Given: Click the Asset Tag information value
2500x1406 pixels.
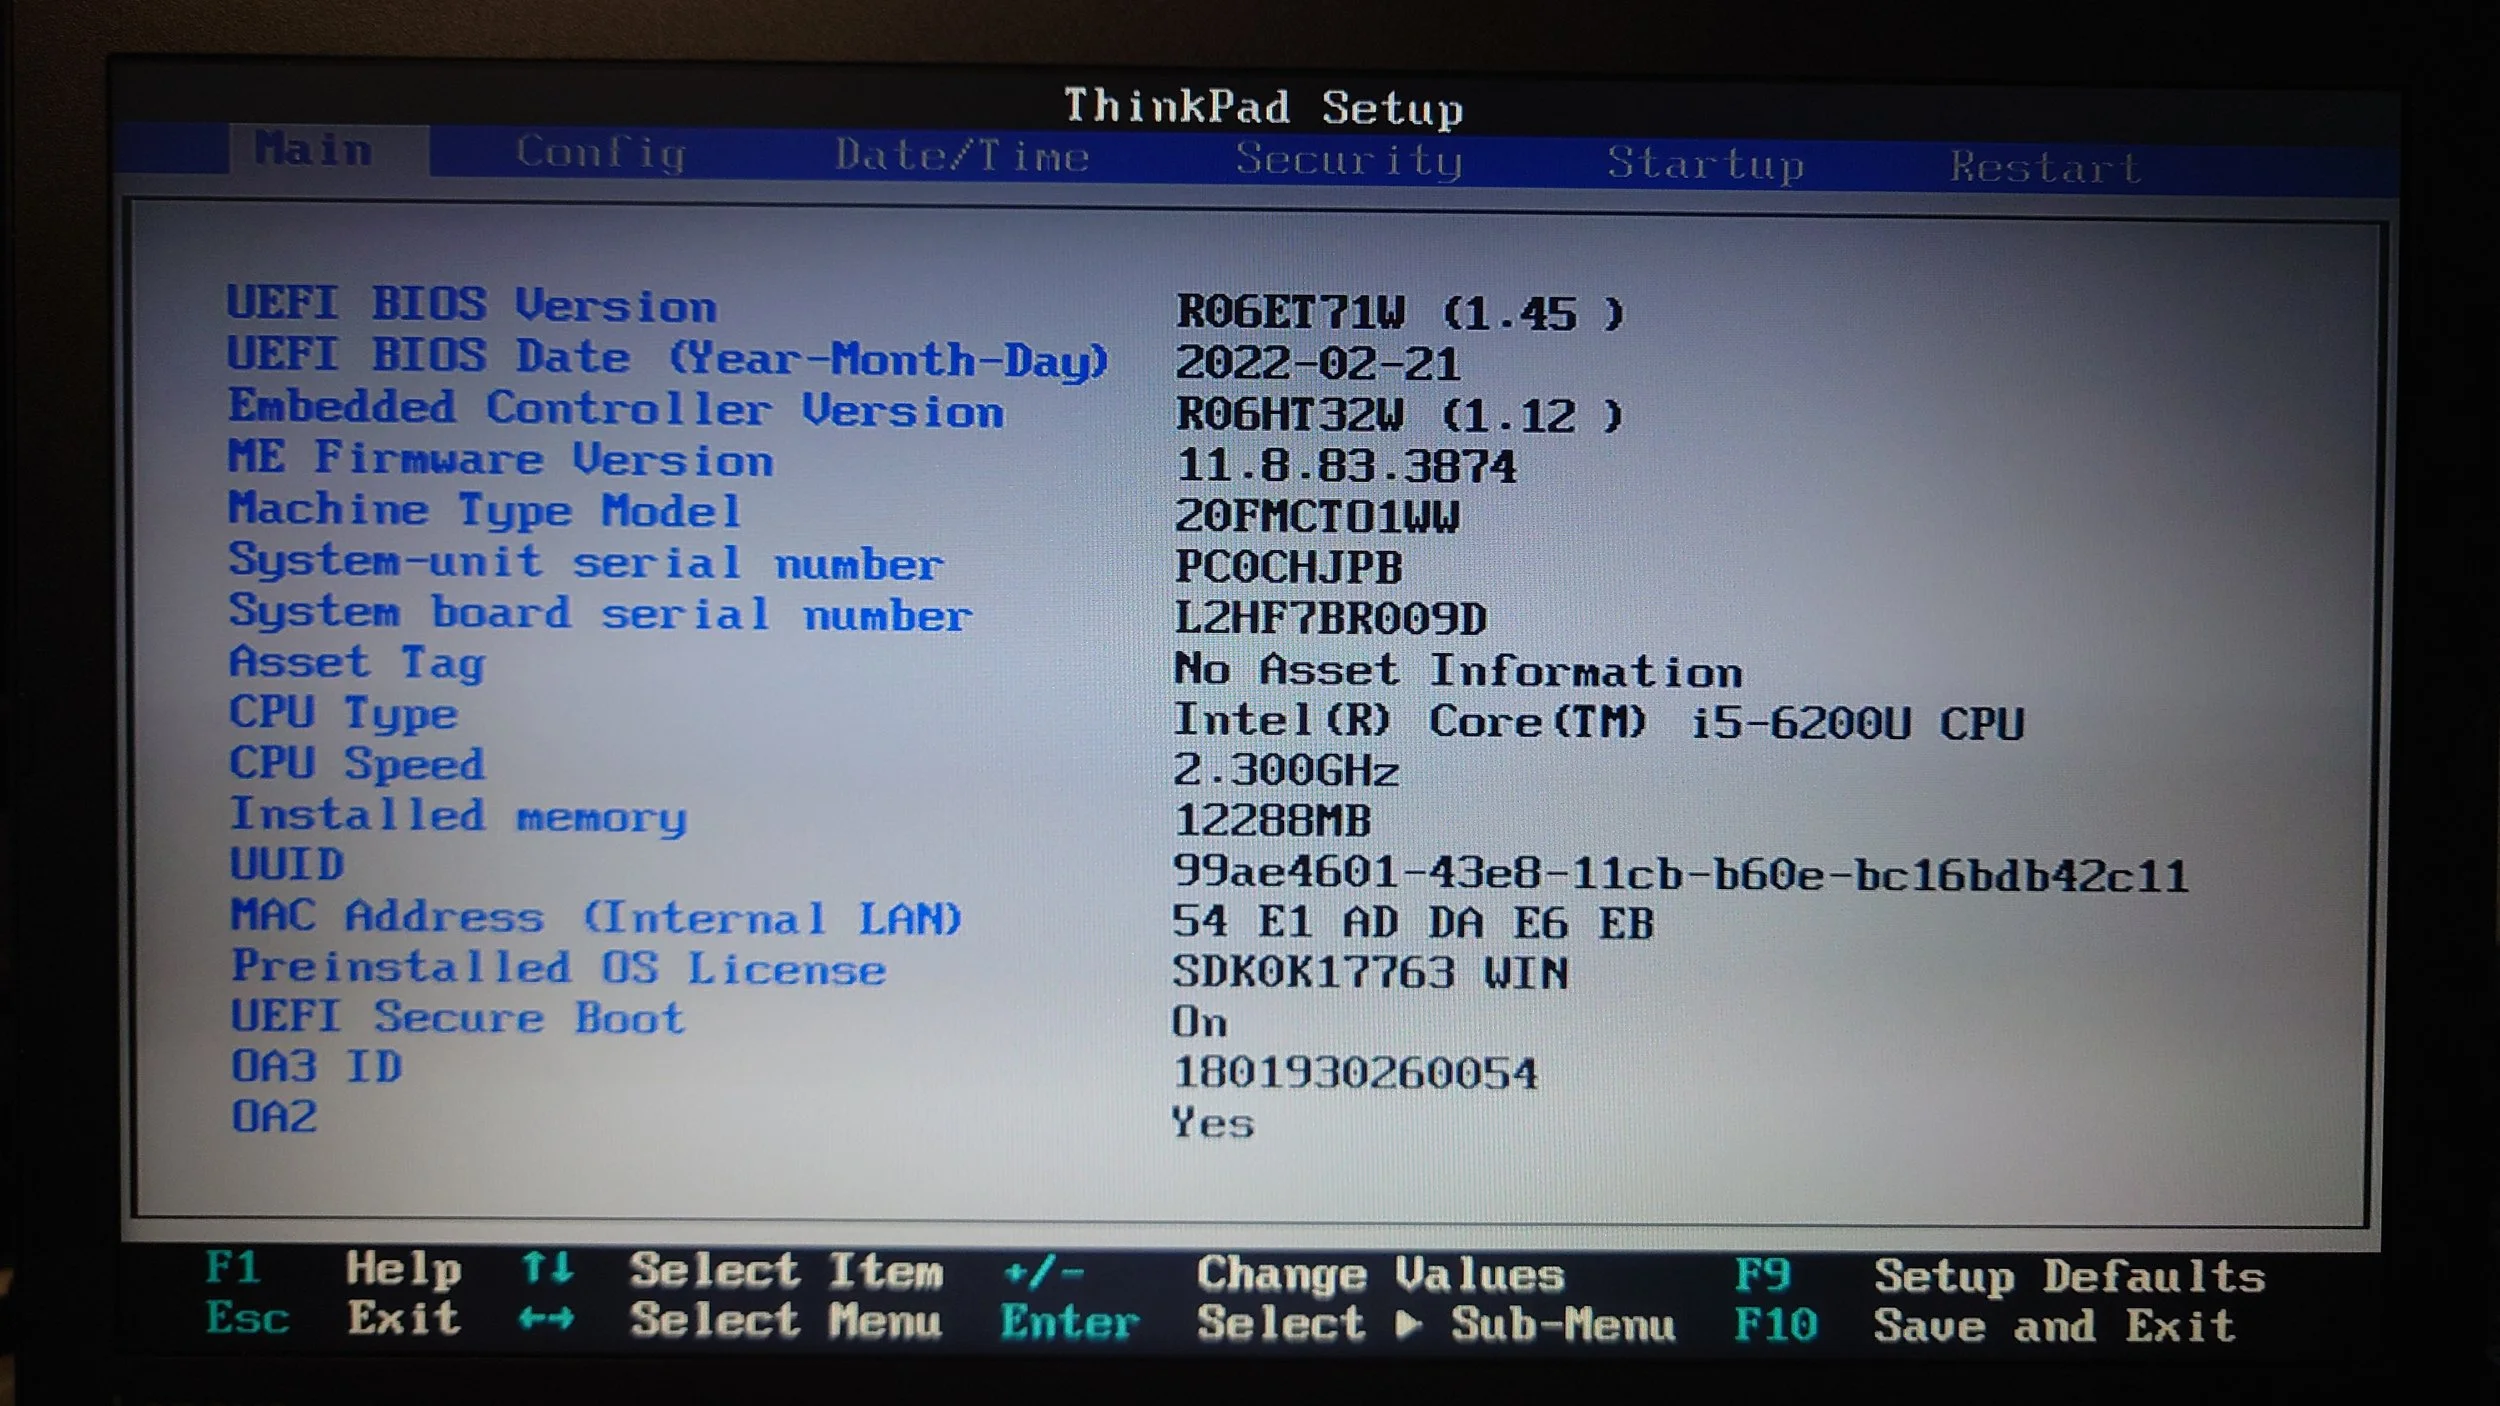Looking at the screenshot, I should click(x=1457, y=670).
